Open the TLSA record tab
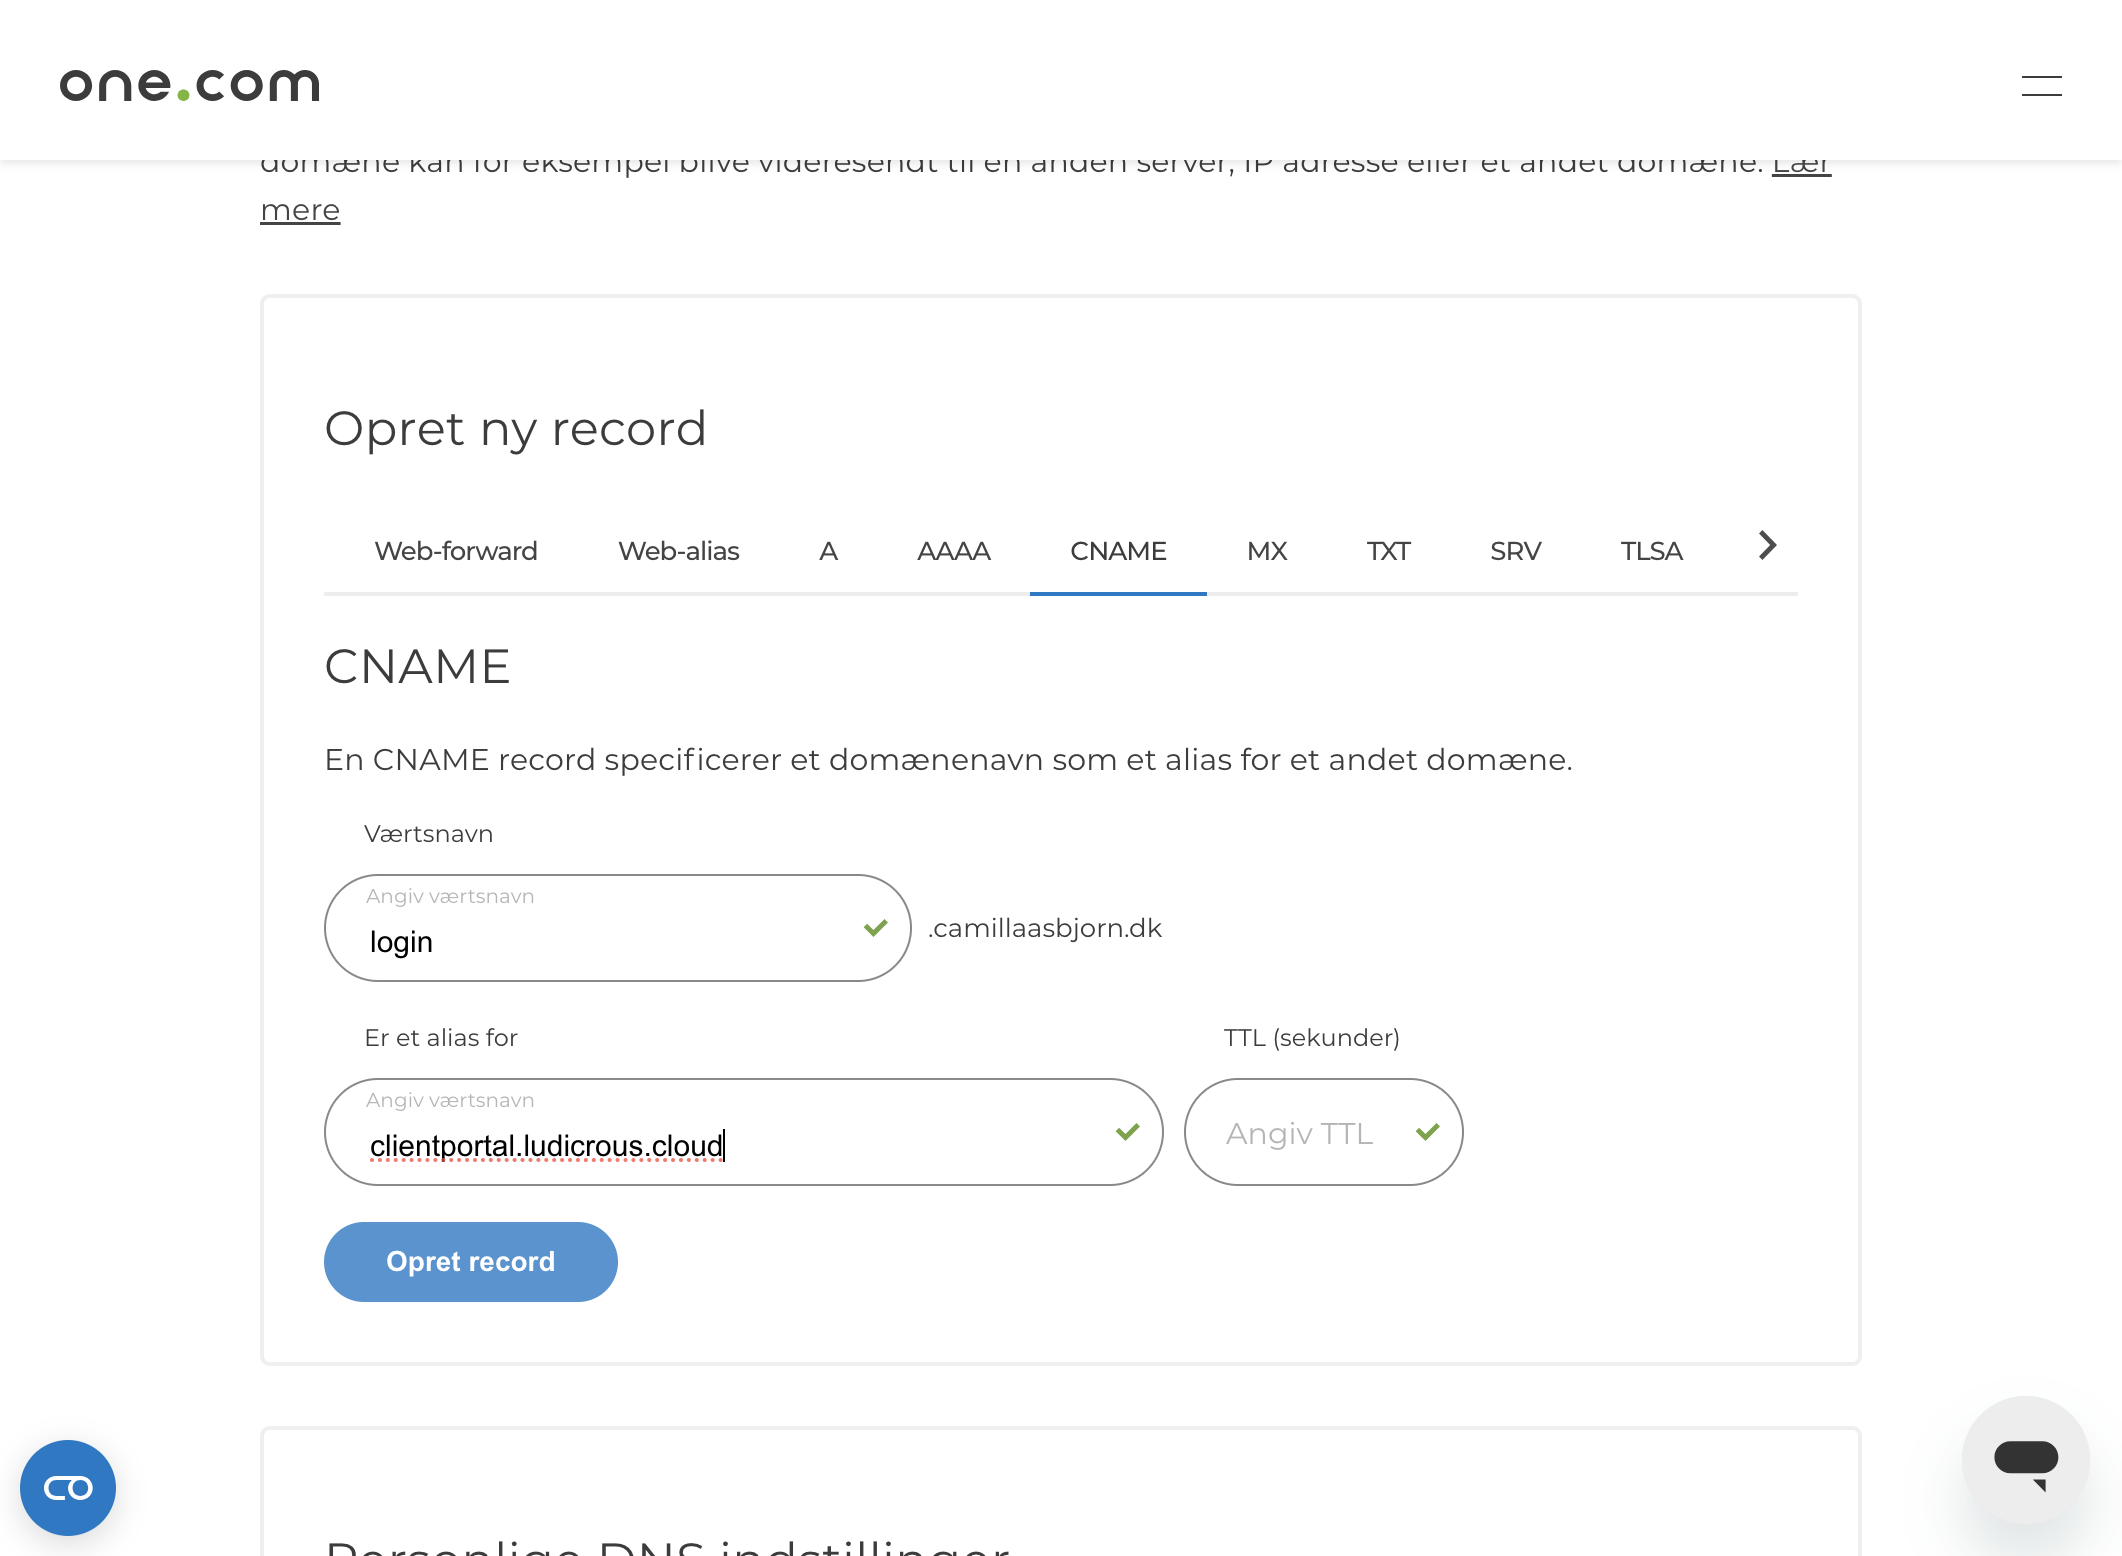Viewport: 2122px width, 1556px height. [1651, 551]
